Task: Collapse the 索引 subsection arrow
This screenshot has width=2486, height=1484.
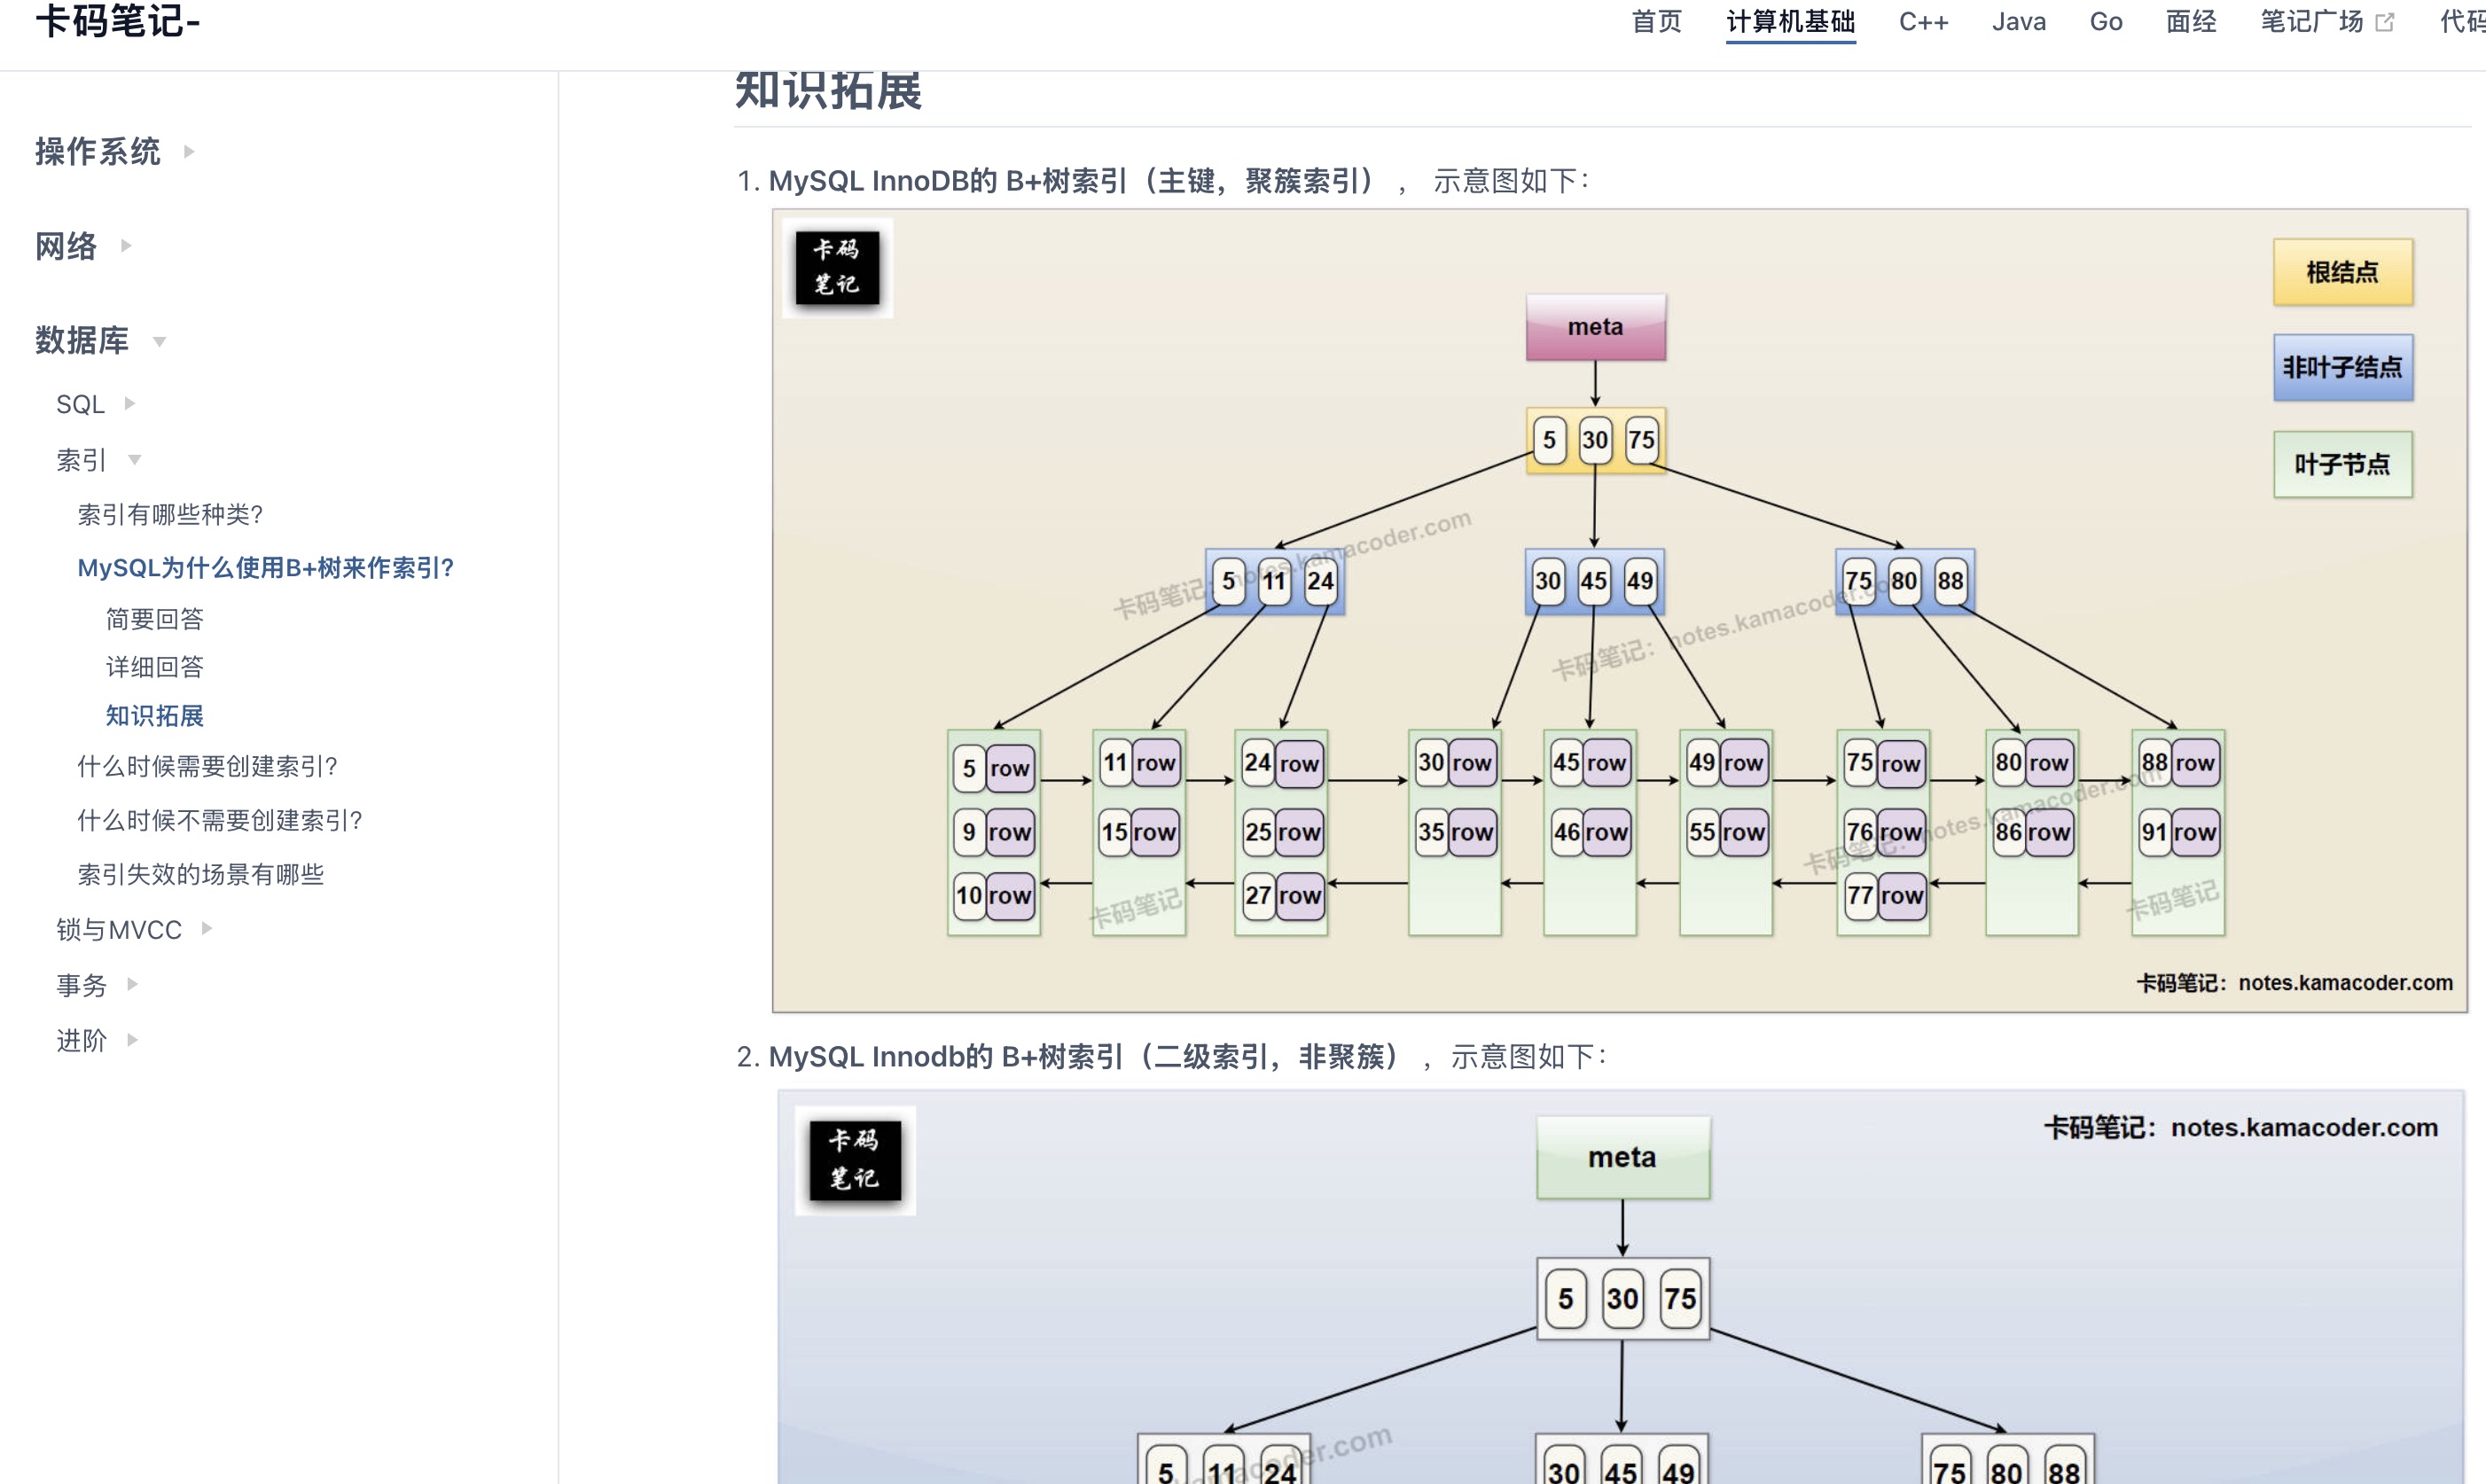Action: (x=135, y=460)
